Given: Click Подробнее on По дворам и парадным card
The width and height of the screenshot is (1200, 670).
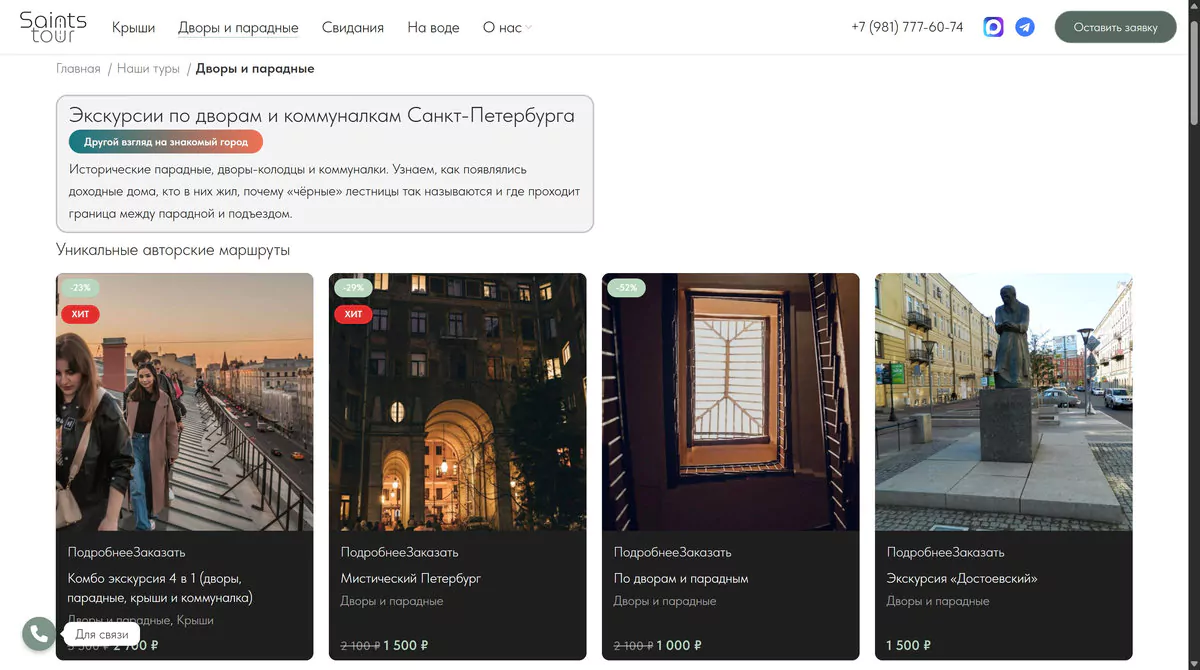Looking at the screenshot, I should (646, 552).
